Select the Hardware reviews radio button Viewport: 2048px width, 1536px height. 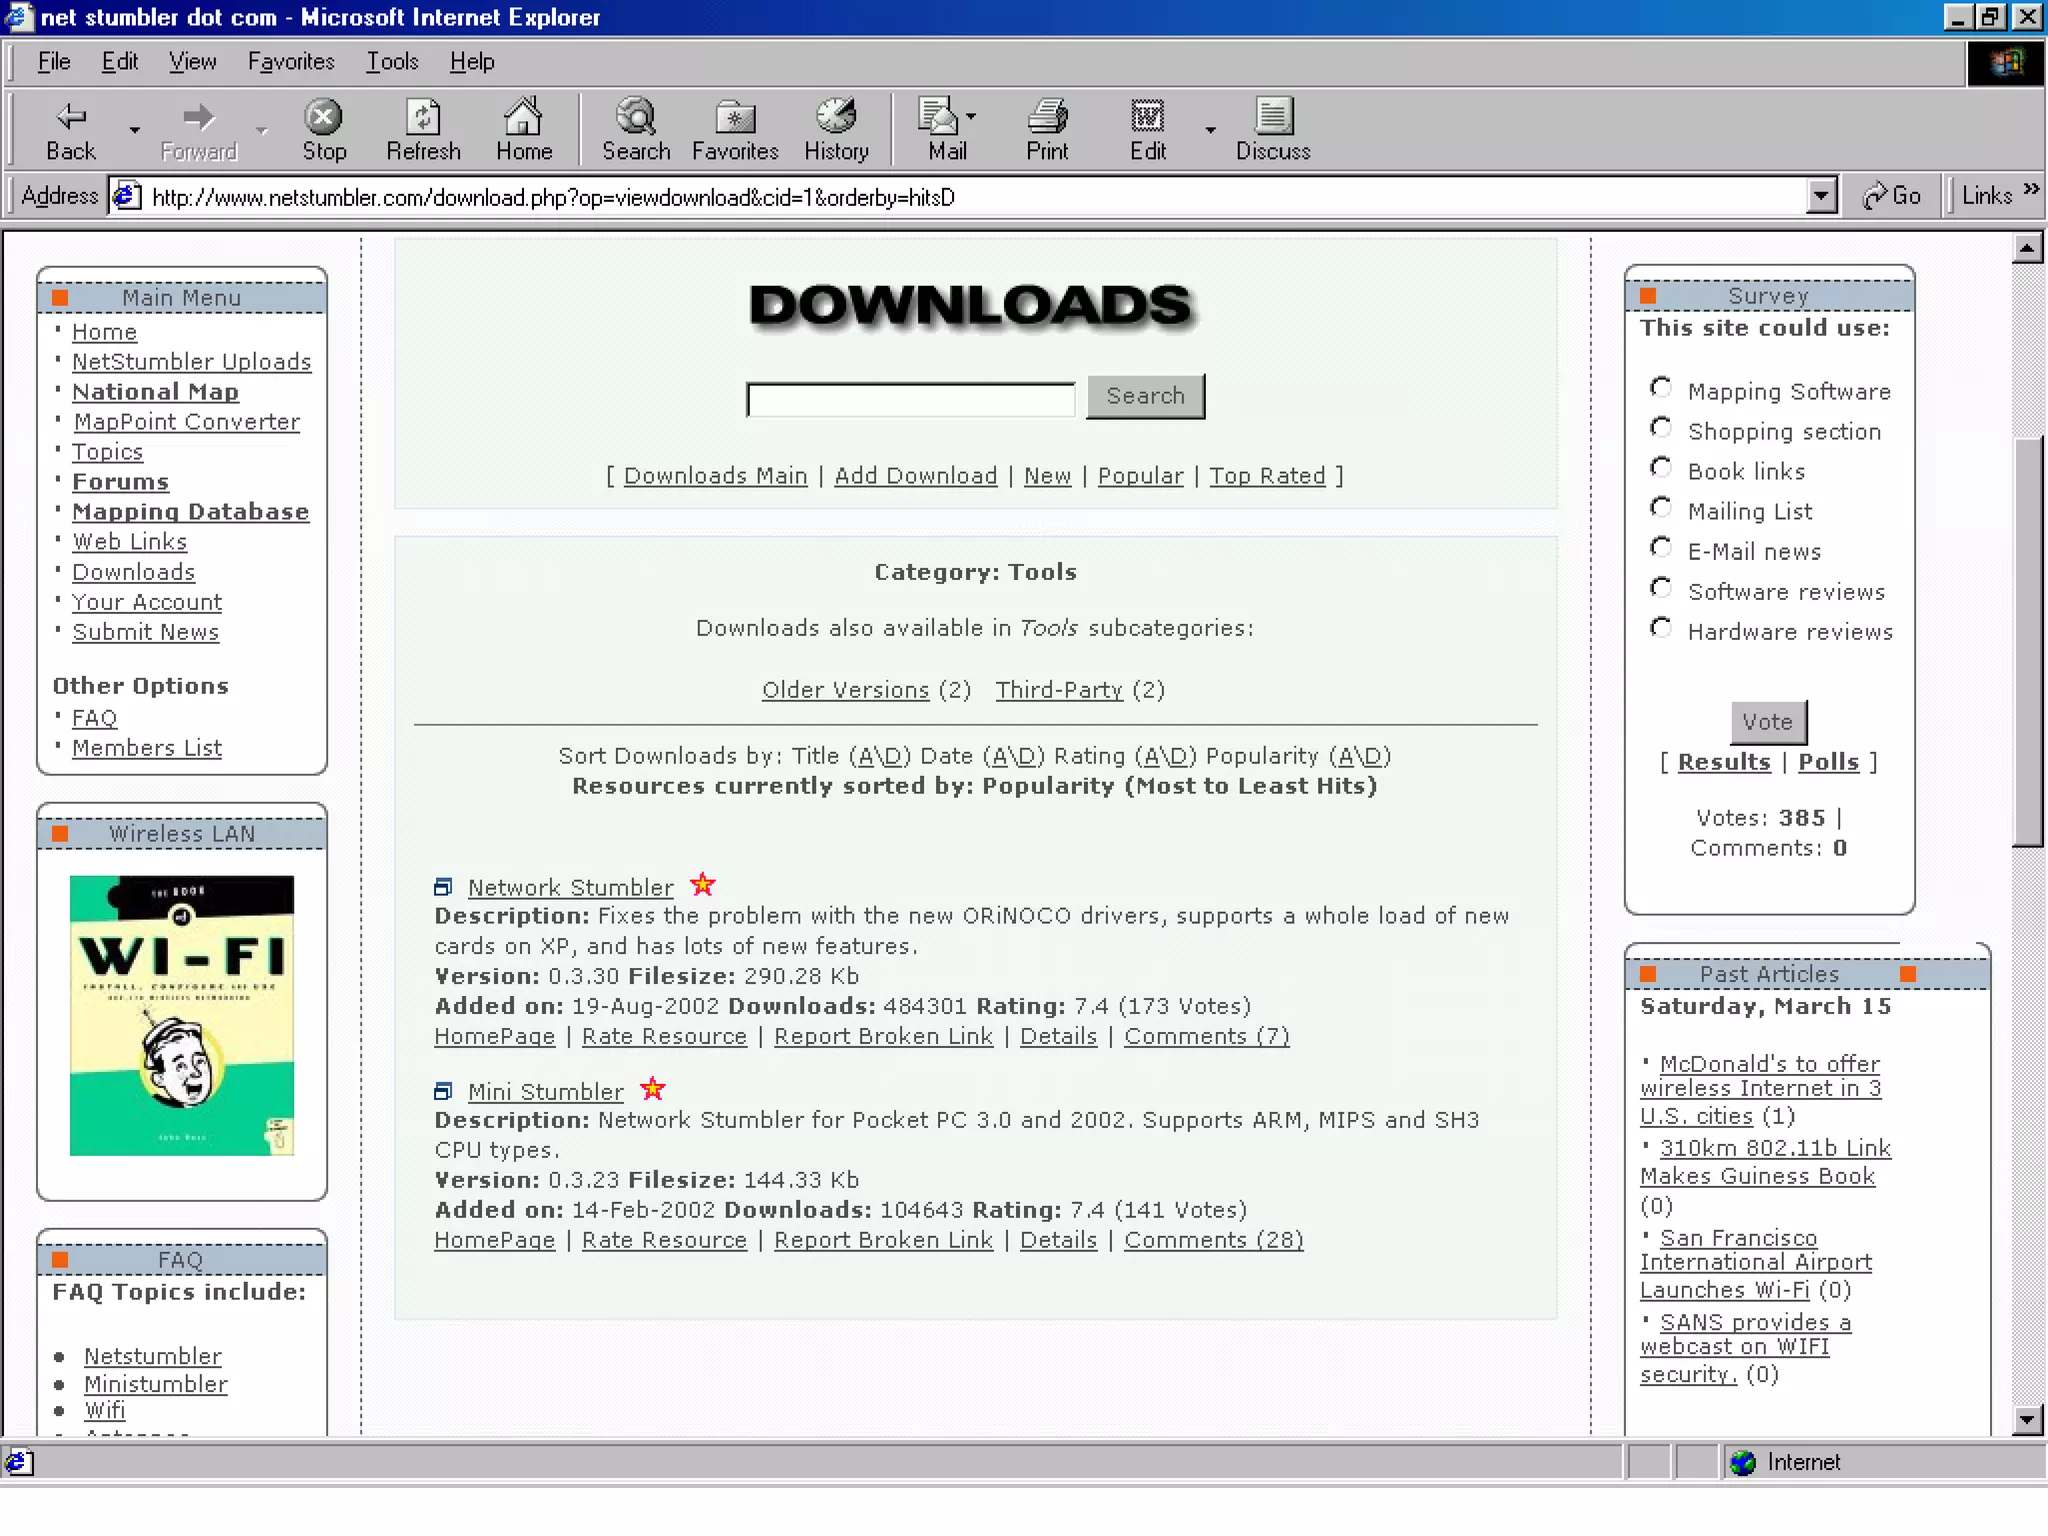1661,628
